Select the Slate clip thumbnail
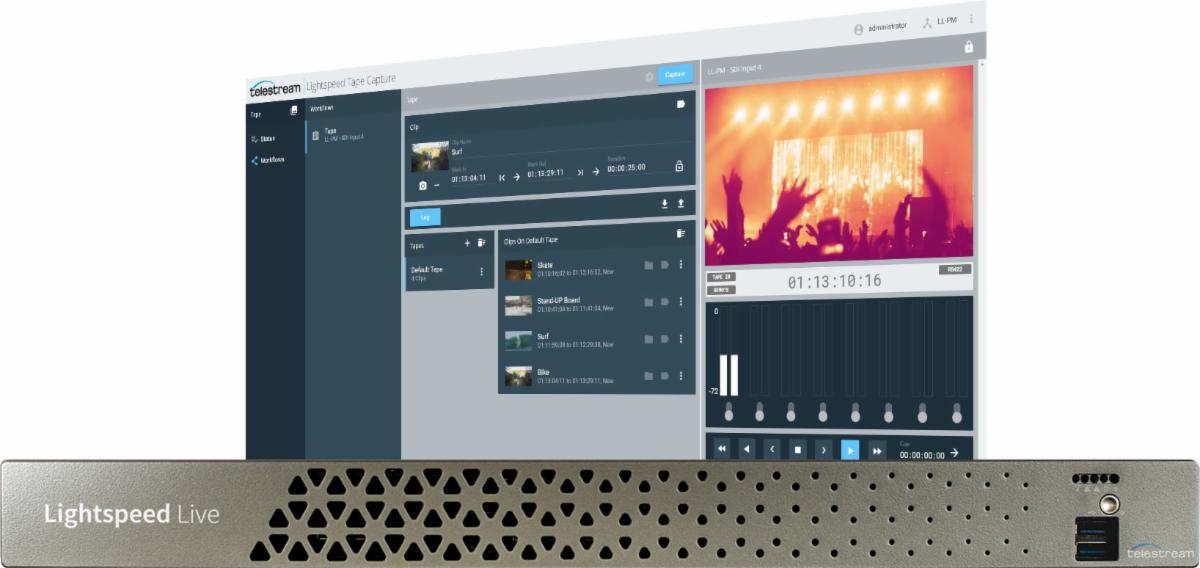The height and width of the screenshot is (568, 1200). point(518,270)
